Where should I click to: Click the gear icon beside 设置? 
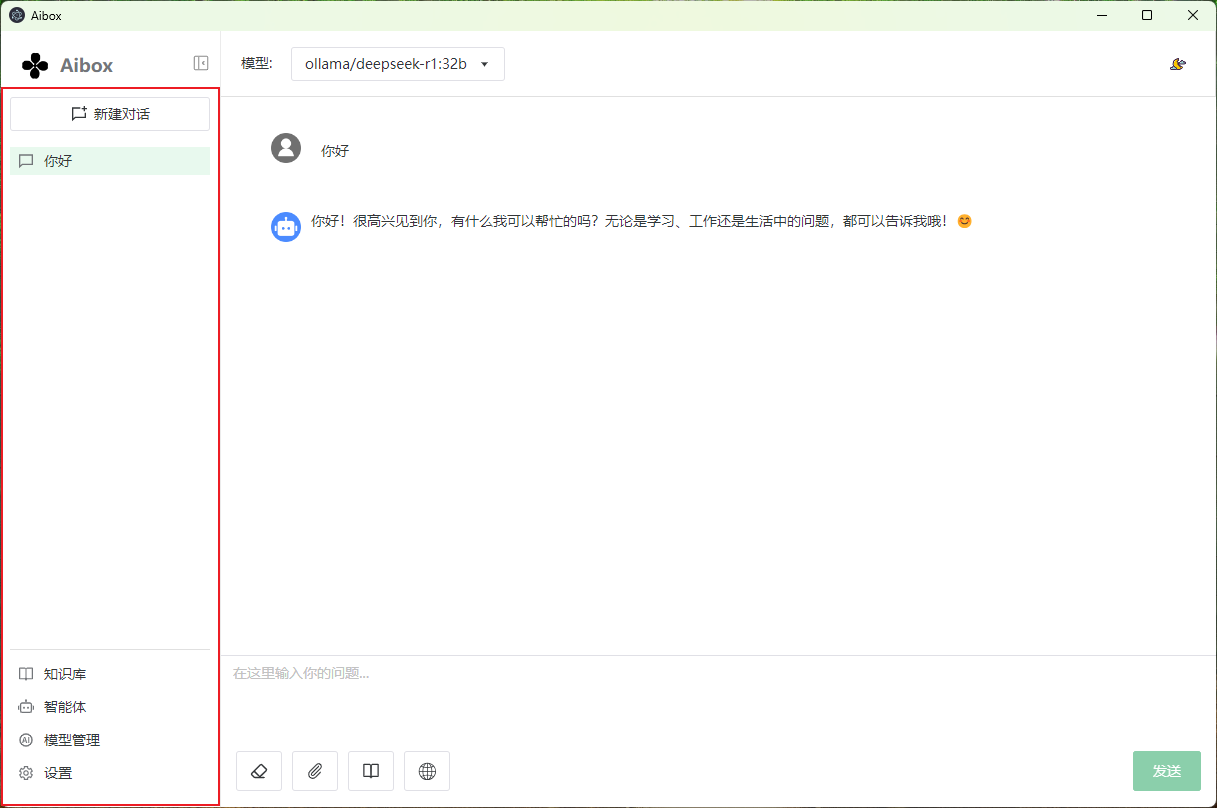(x=26, y=773)
